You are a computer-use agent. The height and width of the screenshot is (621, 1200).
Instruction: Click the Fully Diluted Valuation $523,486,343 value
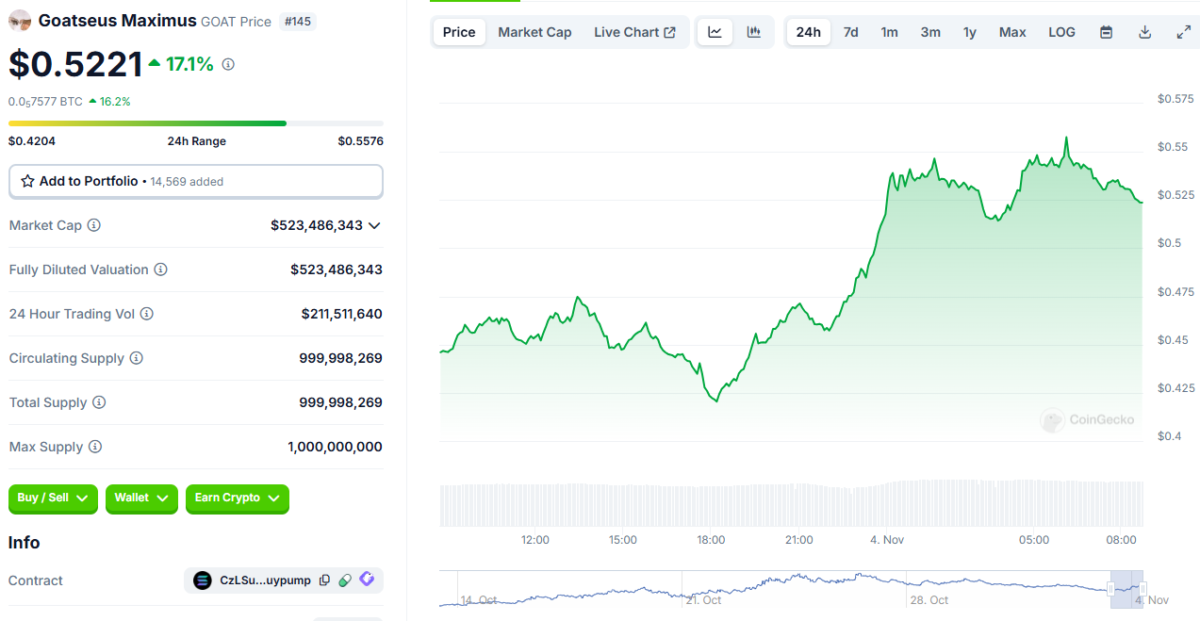tap(337, 270)
